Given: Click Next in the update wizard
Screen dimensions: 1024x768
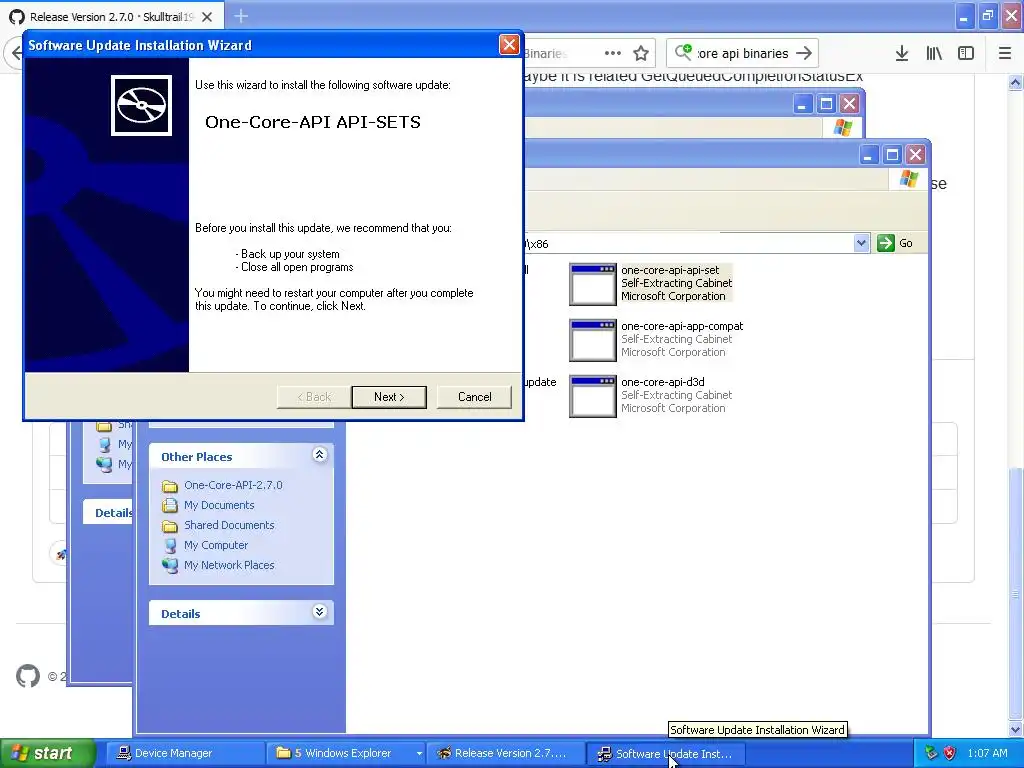Looking at the screenshot, I should (x=389, y=396).
